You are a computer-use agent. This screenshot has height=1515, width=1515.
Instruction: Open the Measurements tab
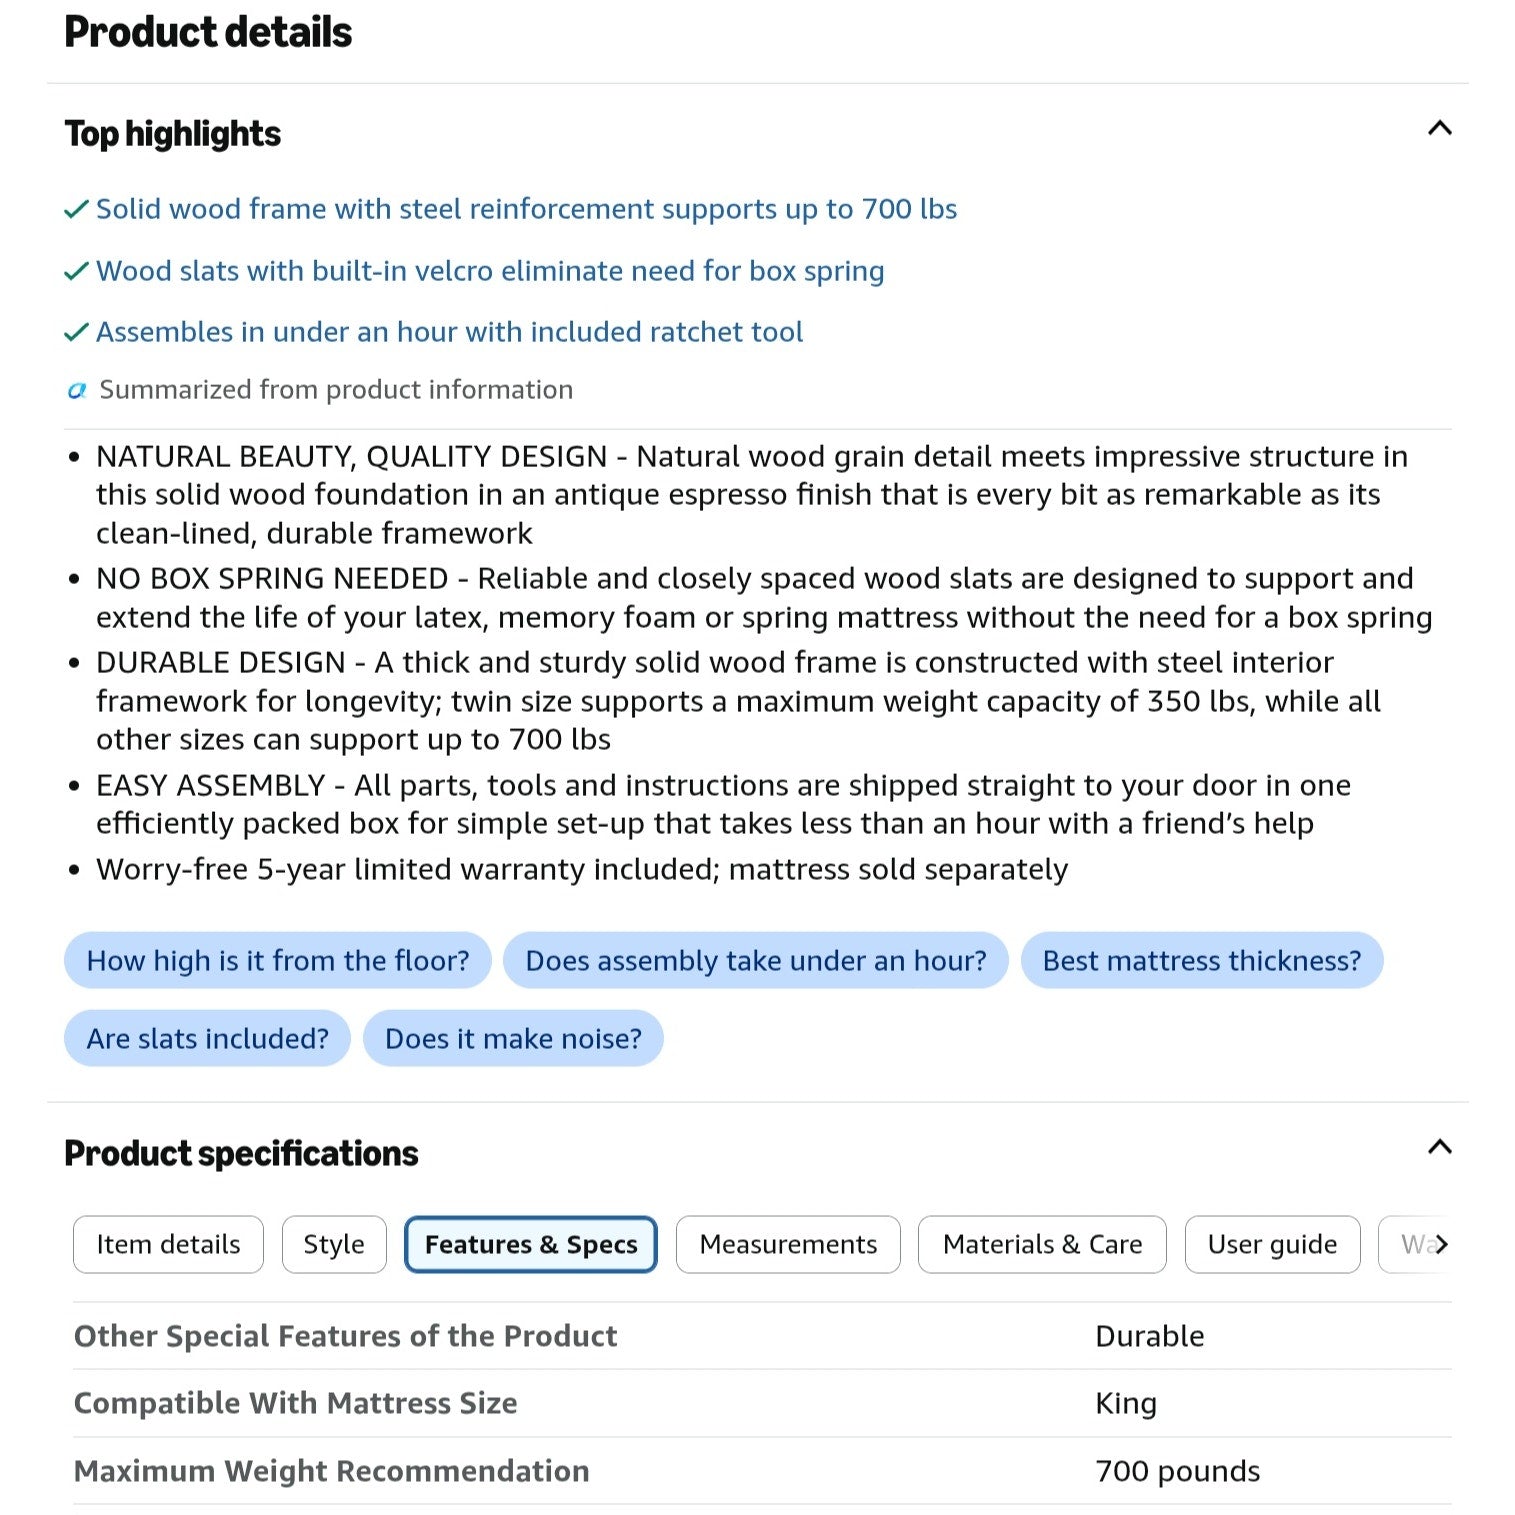[x=788, y=1244]
